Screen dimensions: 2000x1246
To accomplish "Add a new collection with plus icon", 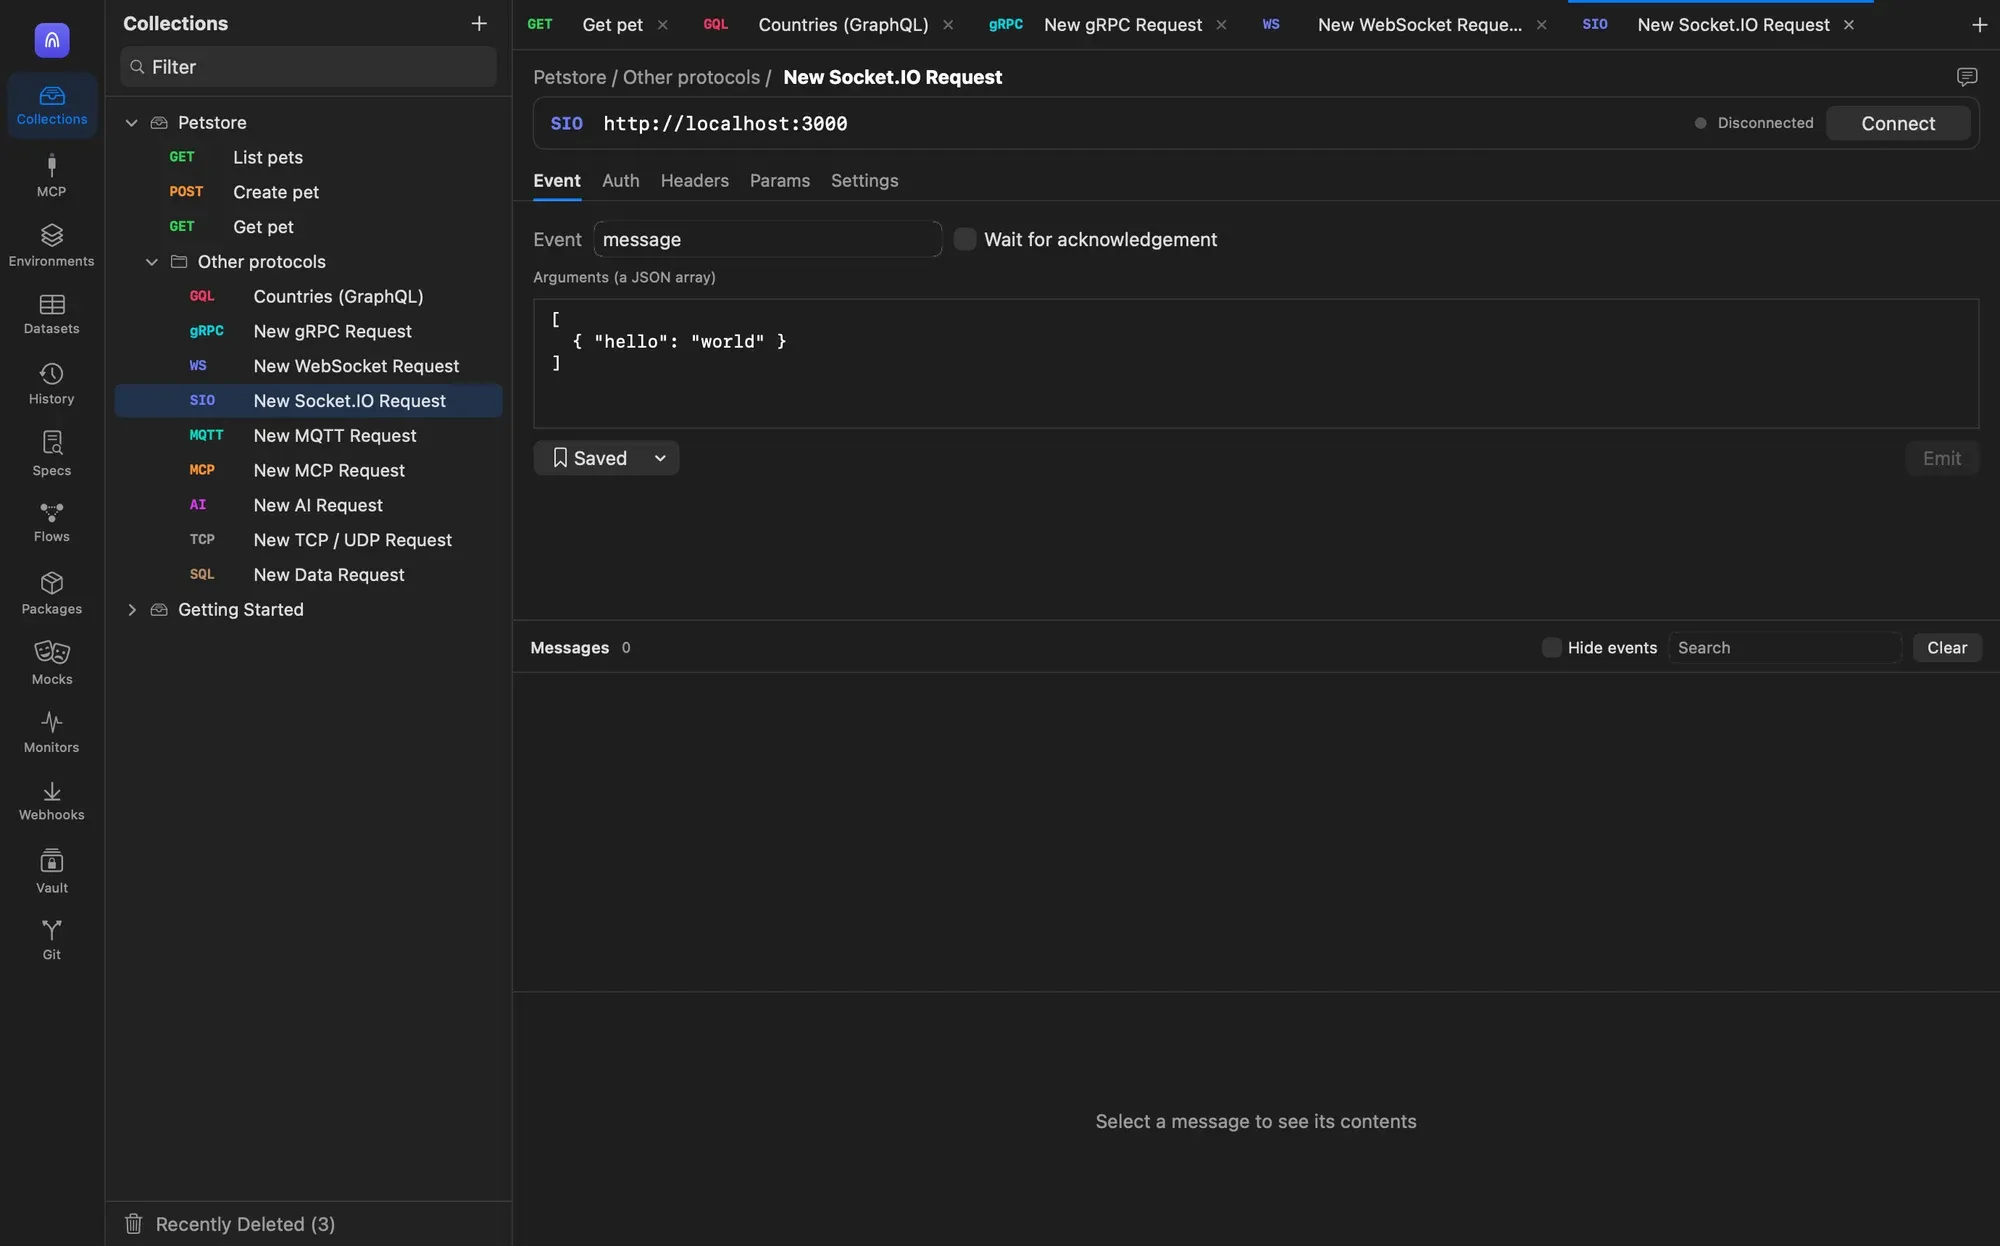I will [x=479, y=23].
